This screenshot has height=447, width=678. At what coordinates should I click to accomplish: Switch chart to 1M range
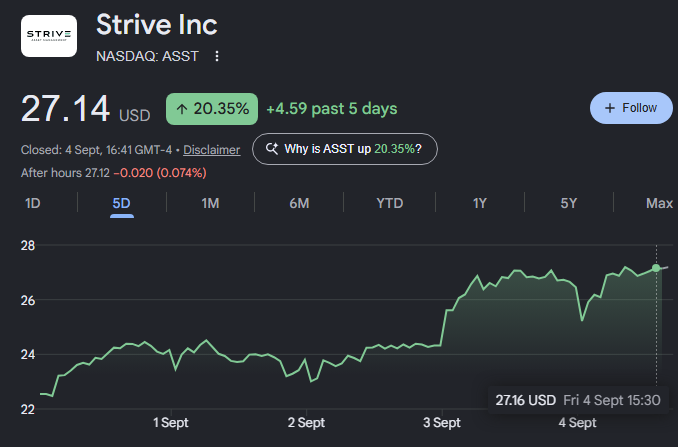tap(211, 203)
